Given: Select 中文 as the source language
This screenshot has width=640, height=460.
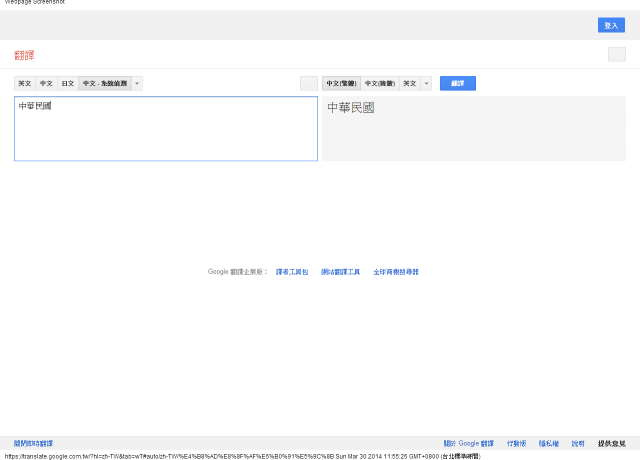Looking at the screenshot, I should point(46,83).
